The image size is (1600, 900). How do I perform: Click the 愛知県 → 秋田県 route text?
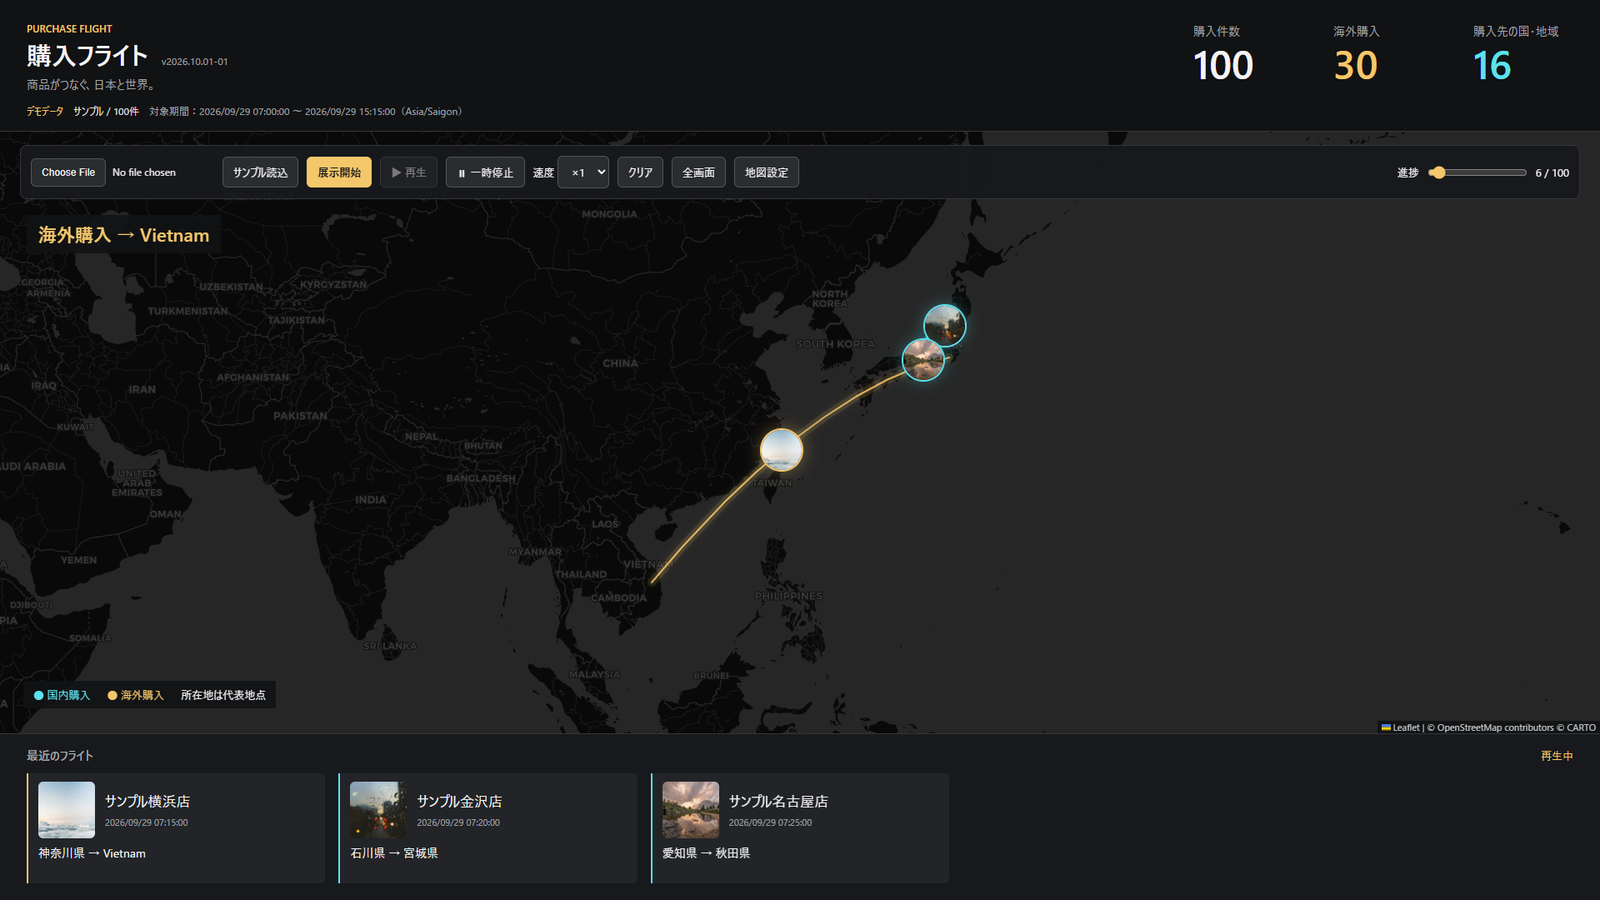coord(706,853)
